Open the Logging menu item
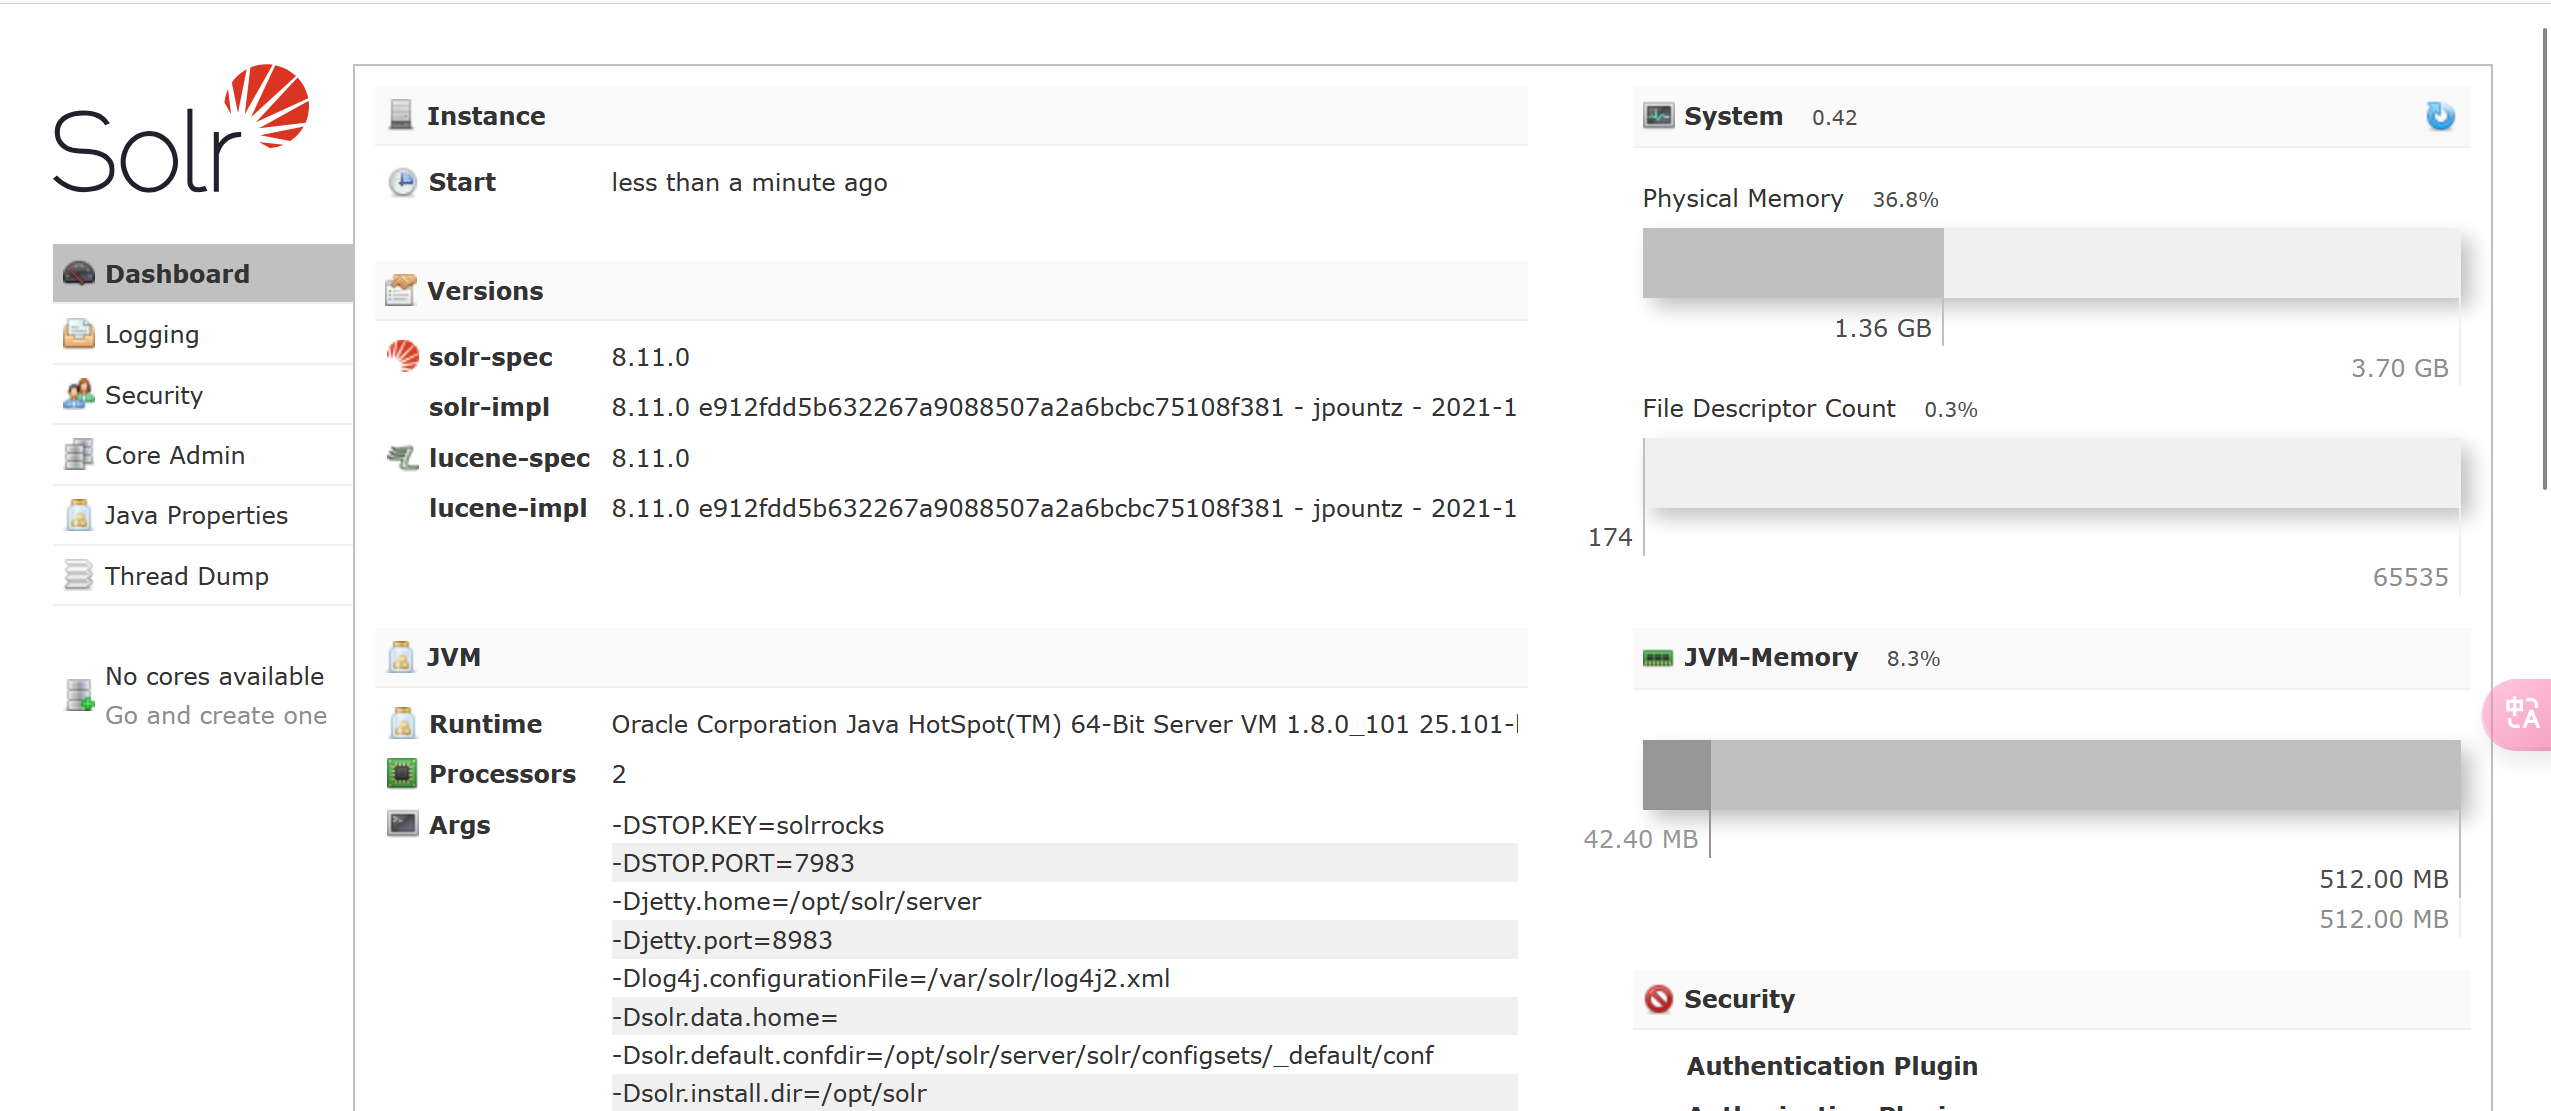Viewport: 2551px width, 1111px height. click(x=152, y=334)
